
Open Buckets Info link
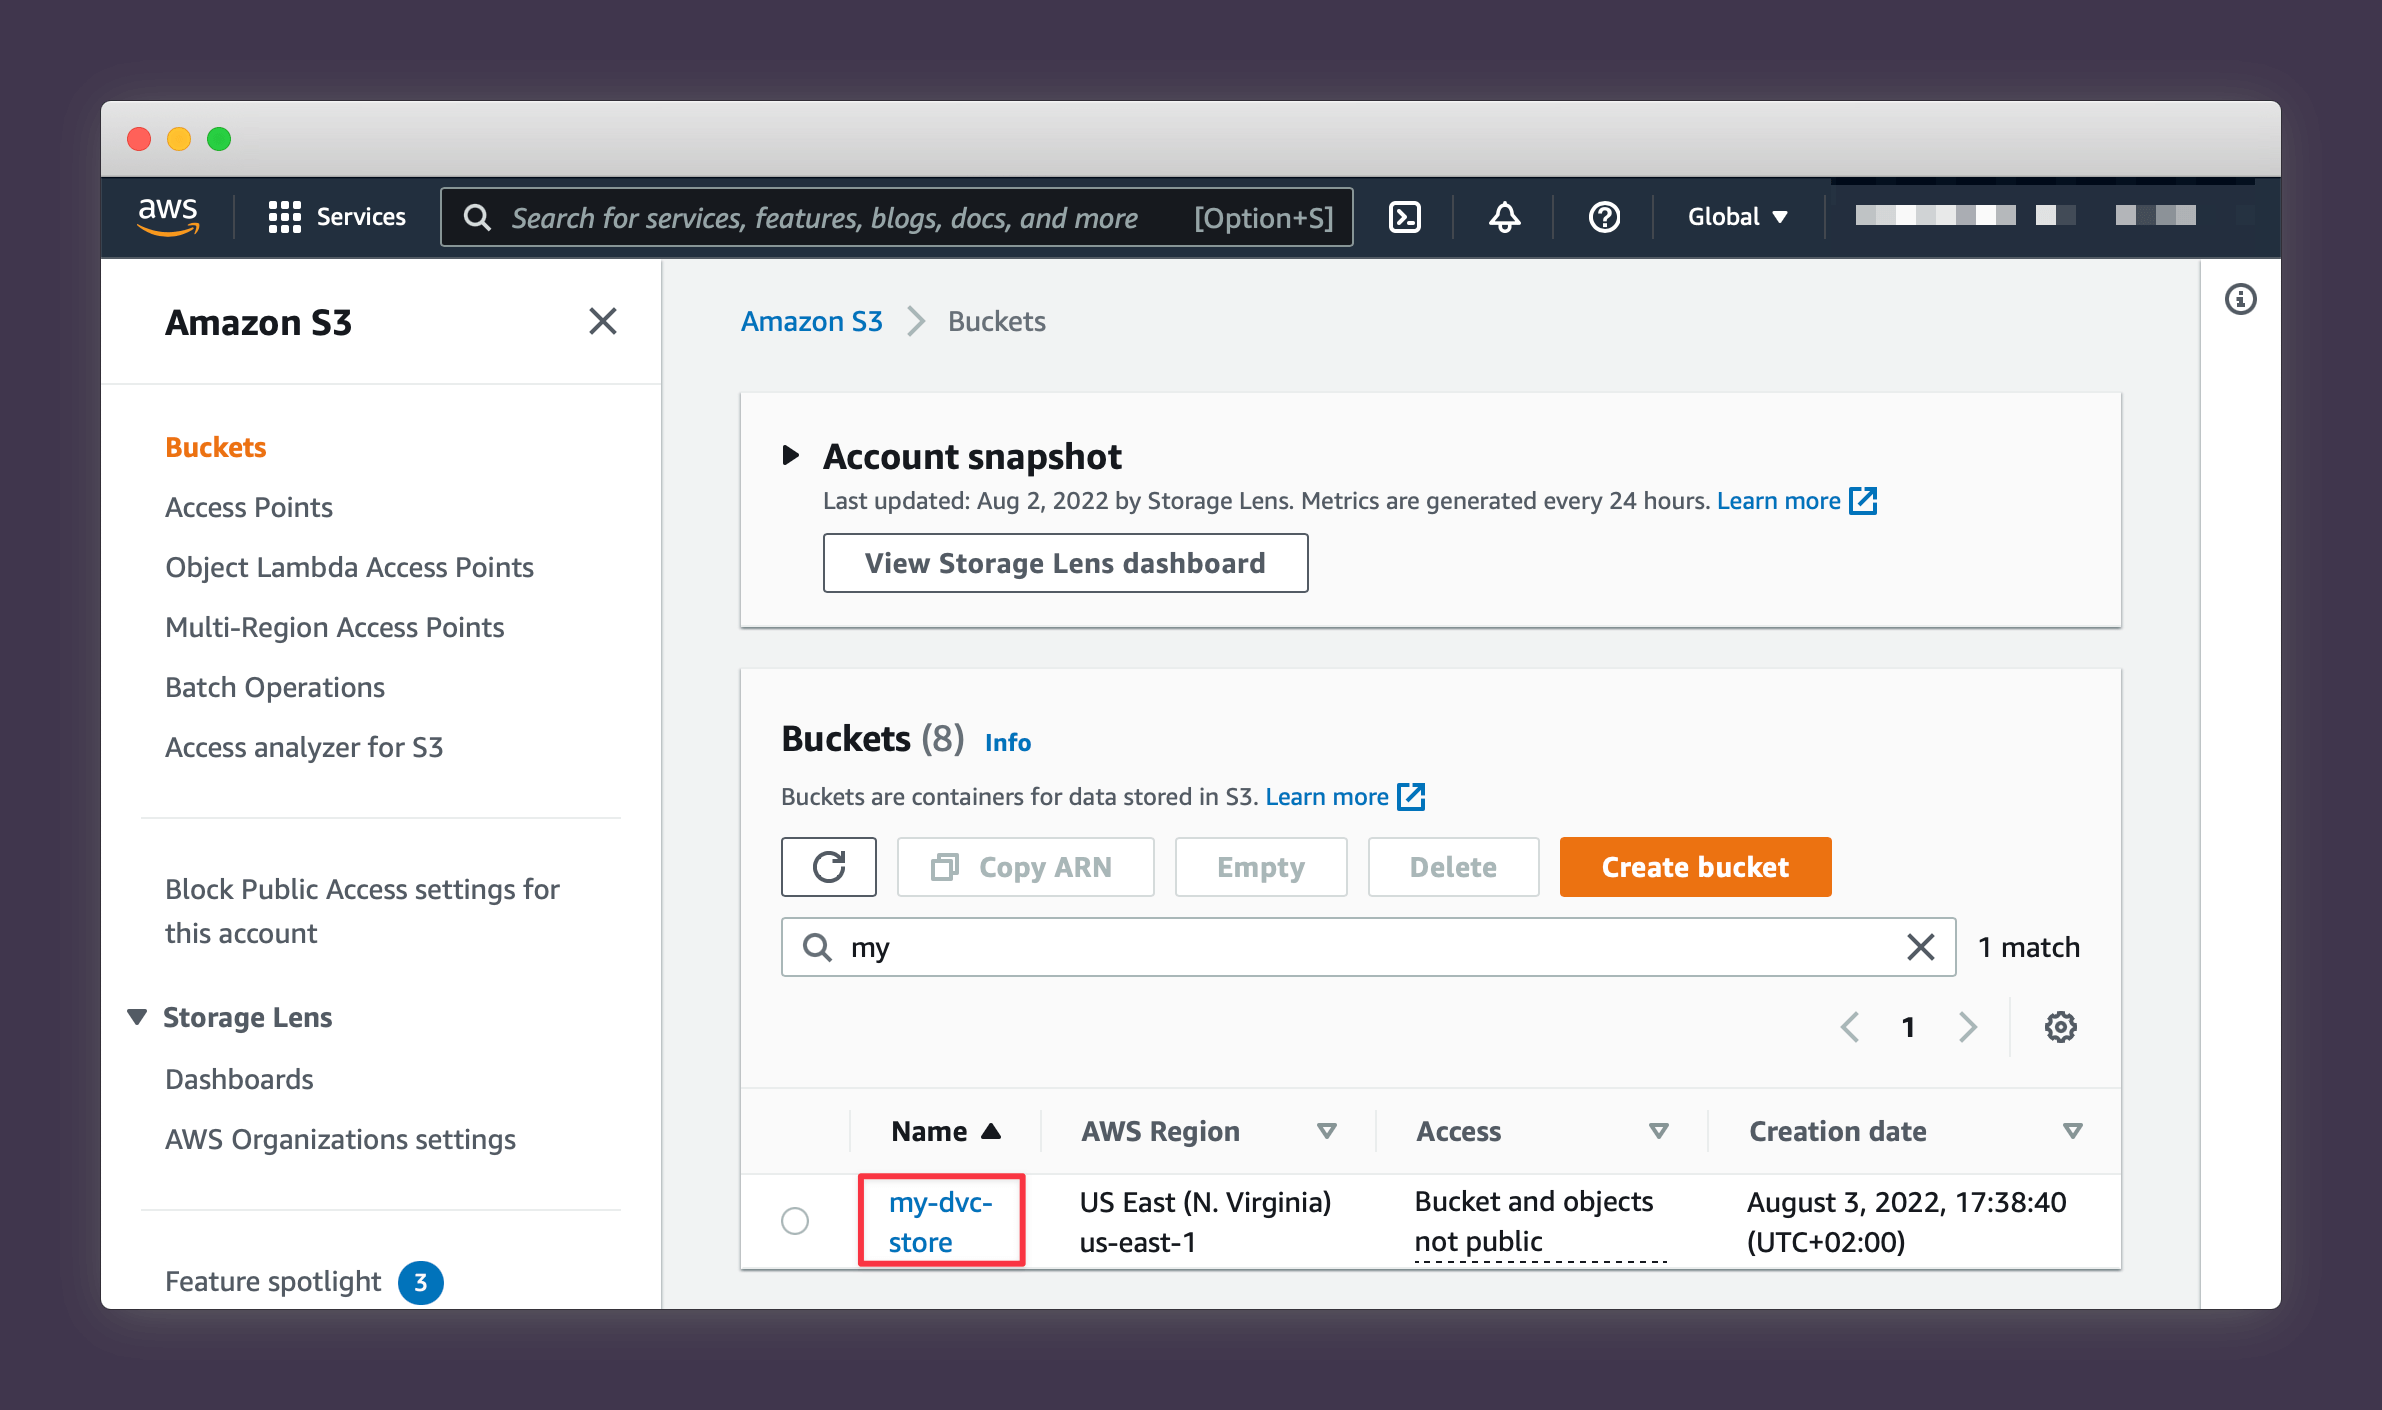(1007, 742)
